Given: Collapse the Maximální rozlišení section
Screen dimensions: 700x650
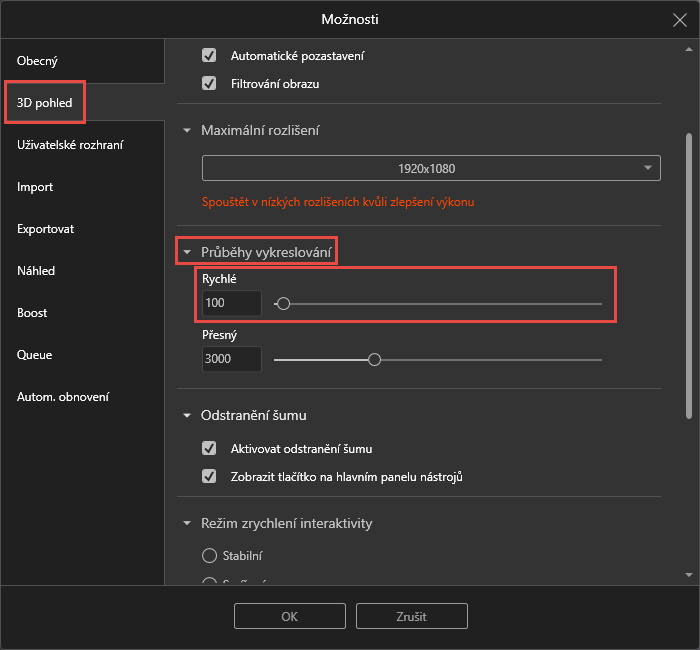Looking at the screenshot, I should [186, 131].
